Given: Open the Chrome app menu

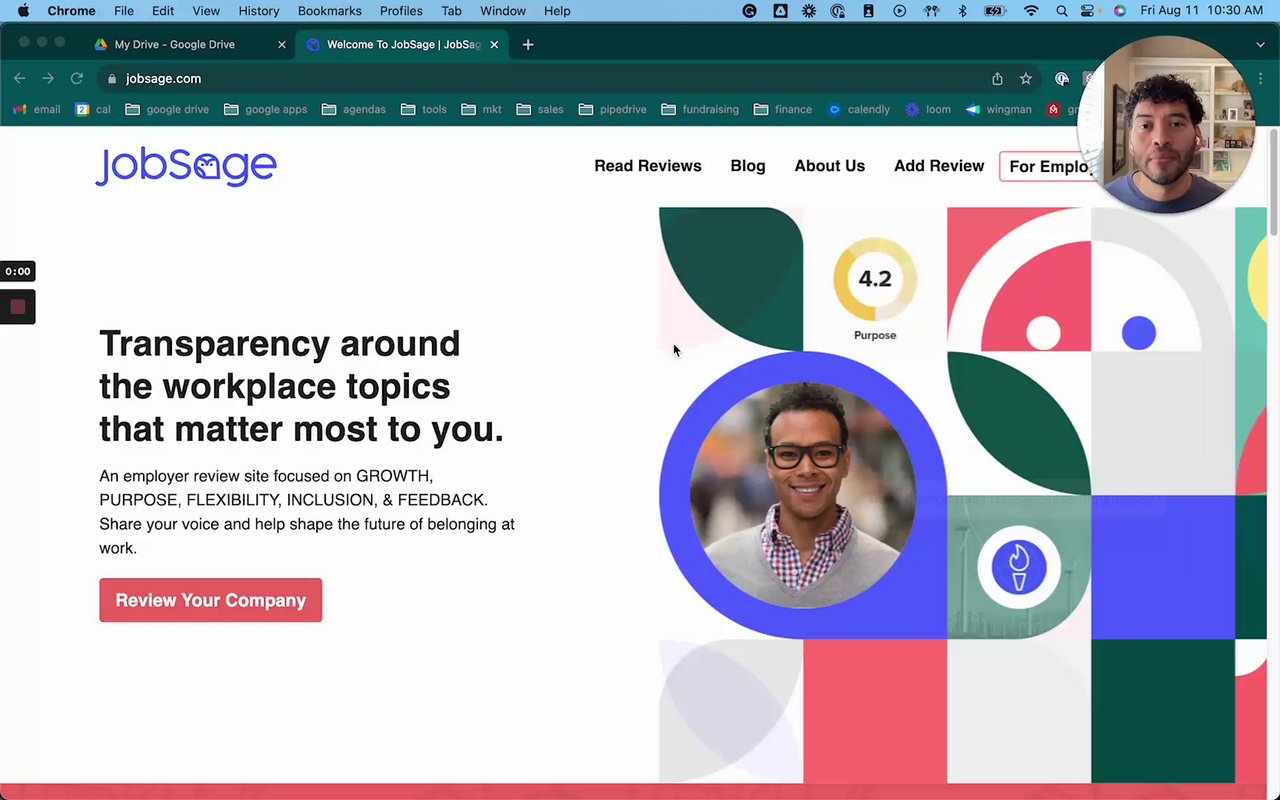Looking at the screenshot, I should (x=71, y=11).
